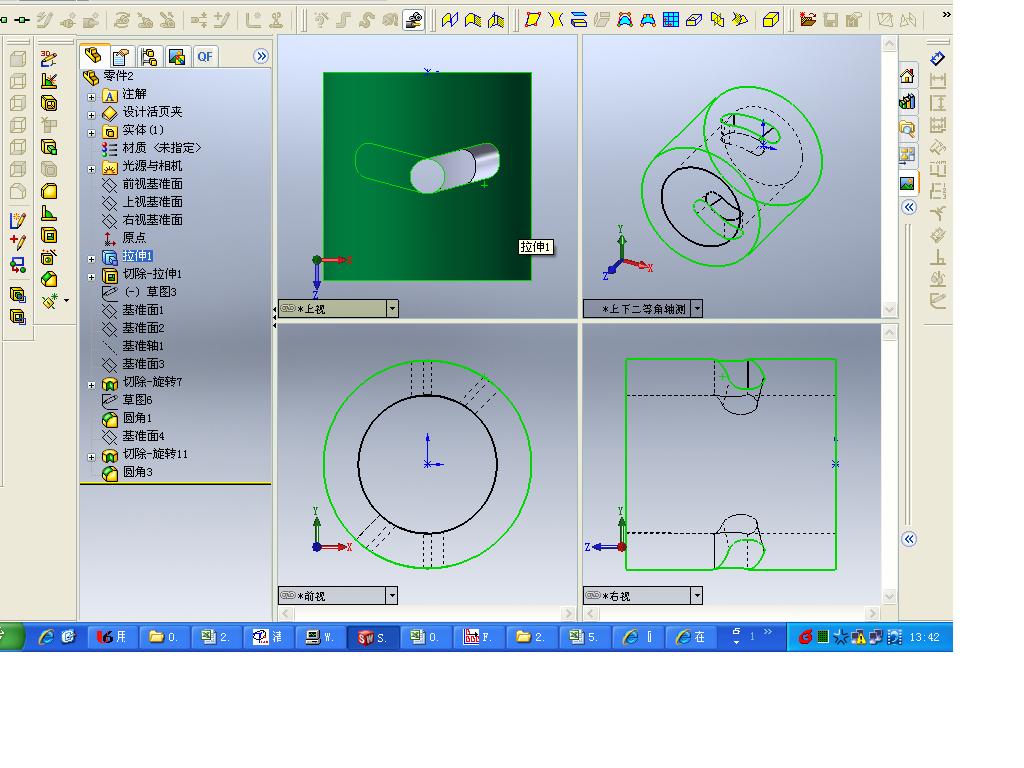
Task: Select 右视基准面 in the feature tree
Action: tap(152, 220)
